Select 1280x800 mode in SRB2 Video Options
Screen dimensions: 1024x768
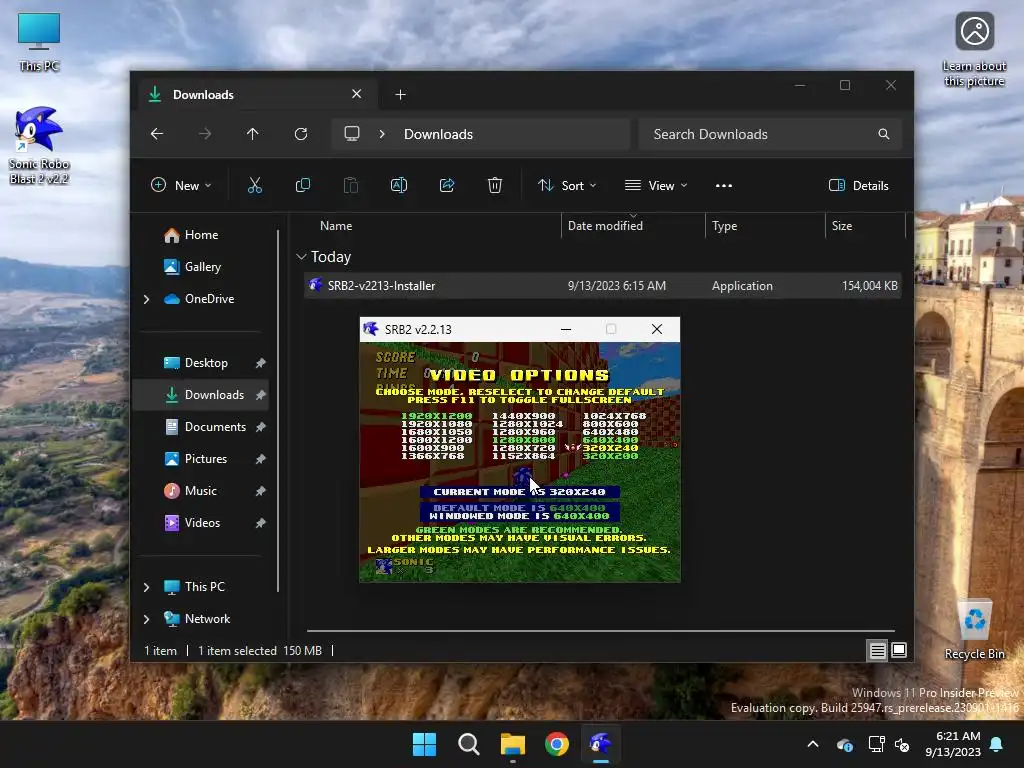(x=523, y=440)
